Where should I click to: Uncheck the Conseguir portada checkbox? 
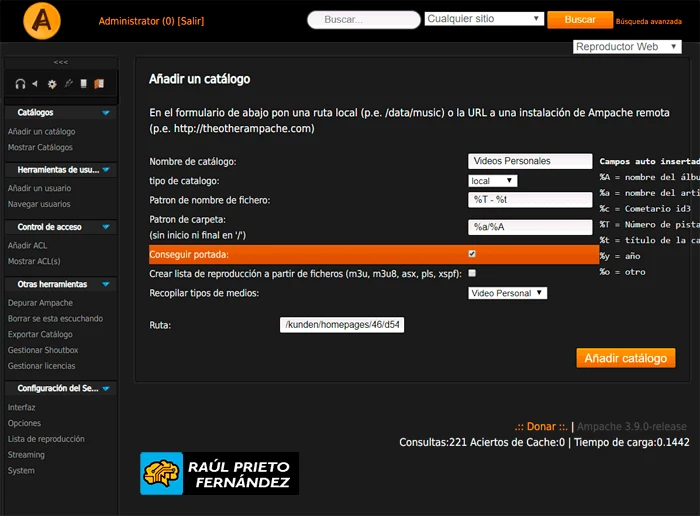pyautogui.click(x=472, y=254)
